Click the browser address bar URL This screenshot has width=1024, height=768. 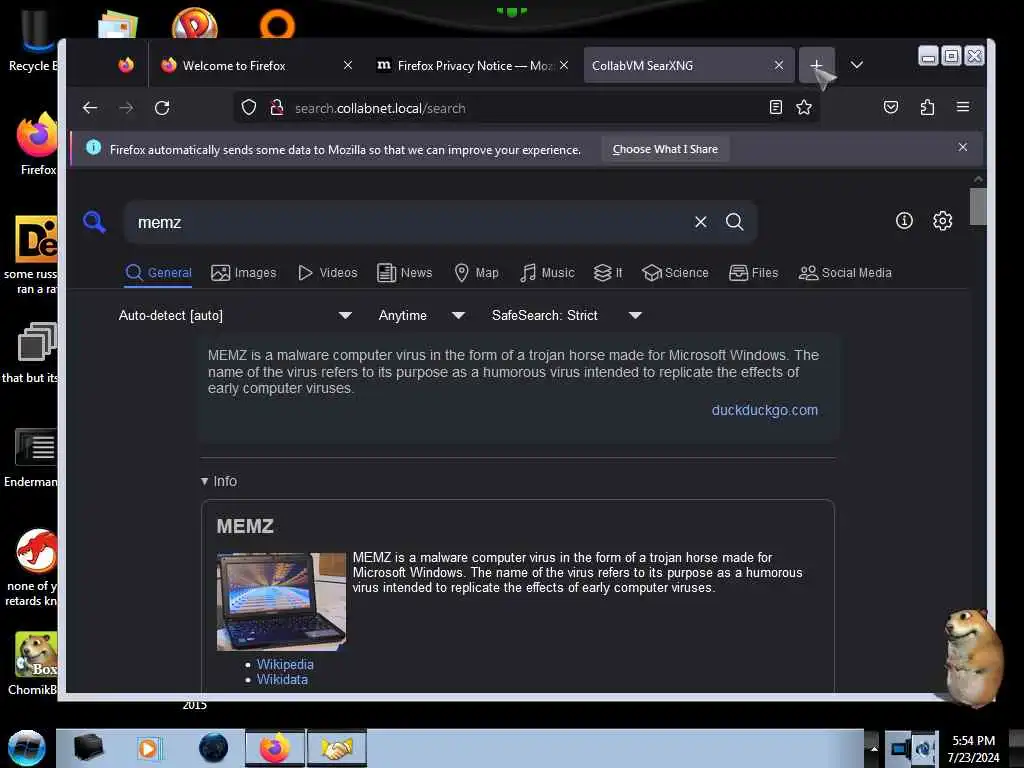[x=380, y=108]
